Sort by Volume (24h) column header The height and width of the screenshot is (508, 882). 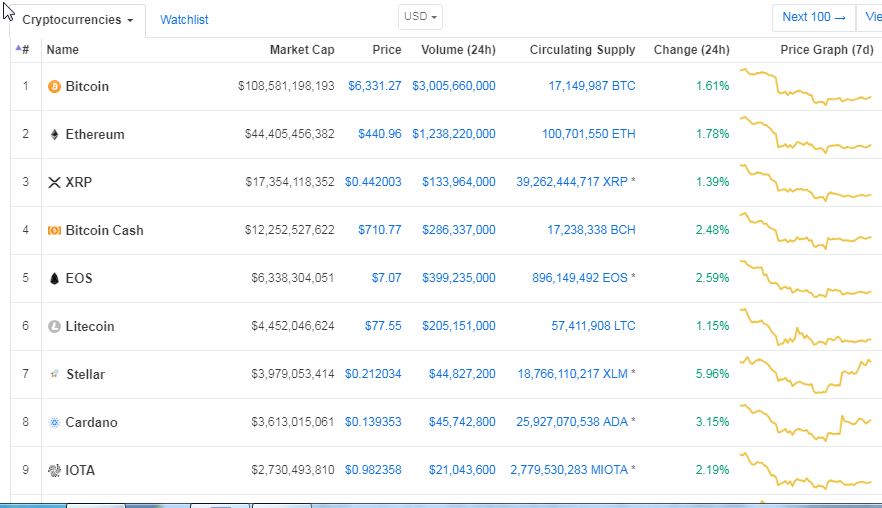click(x=458, y=50)
